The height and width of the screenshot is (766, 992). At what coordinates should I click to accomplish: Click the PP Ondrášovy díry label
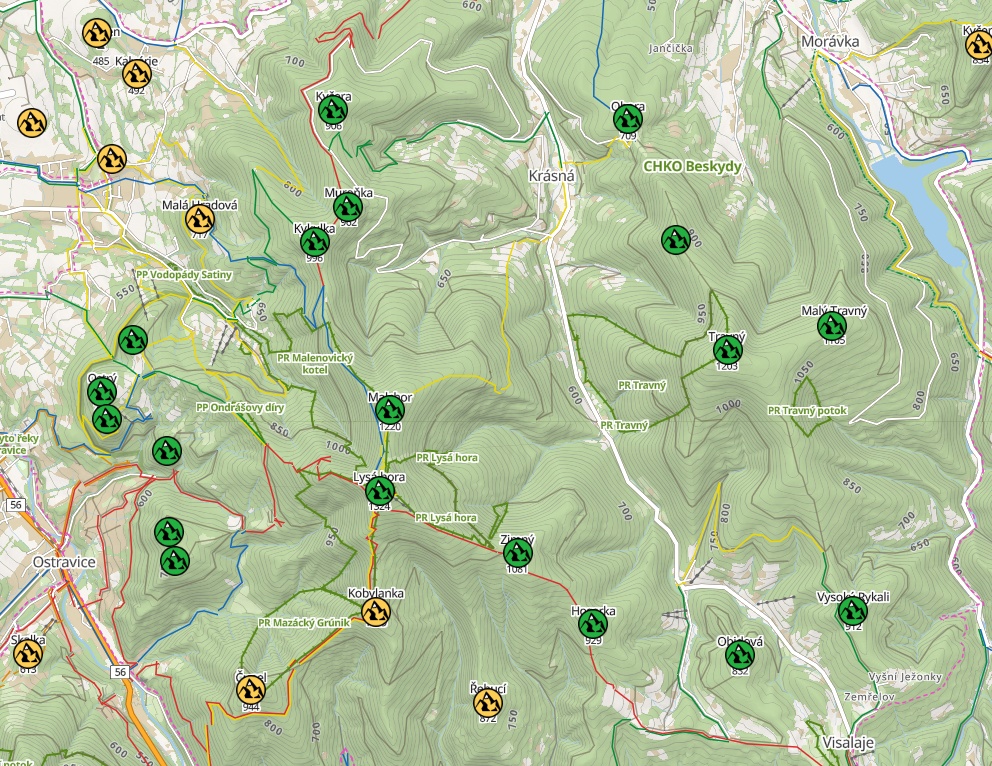coord(240,408)
